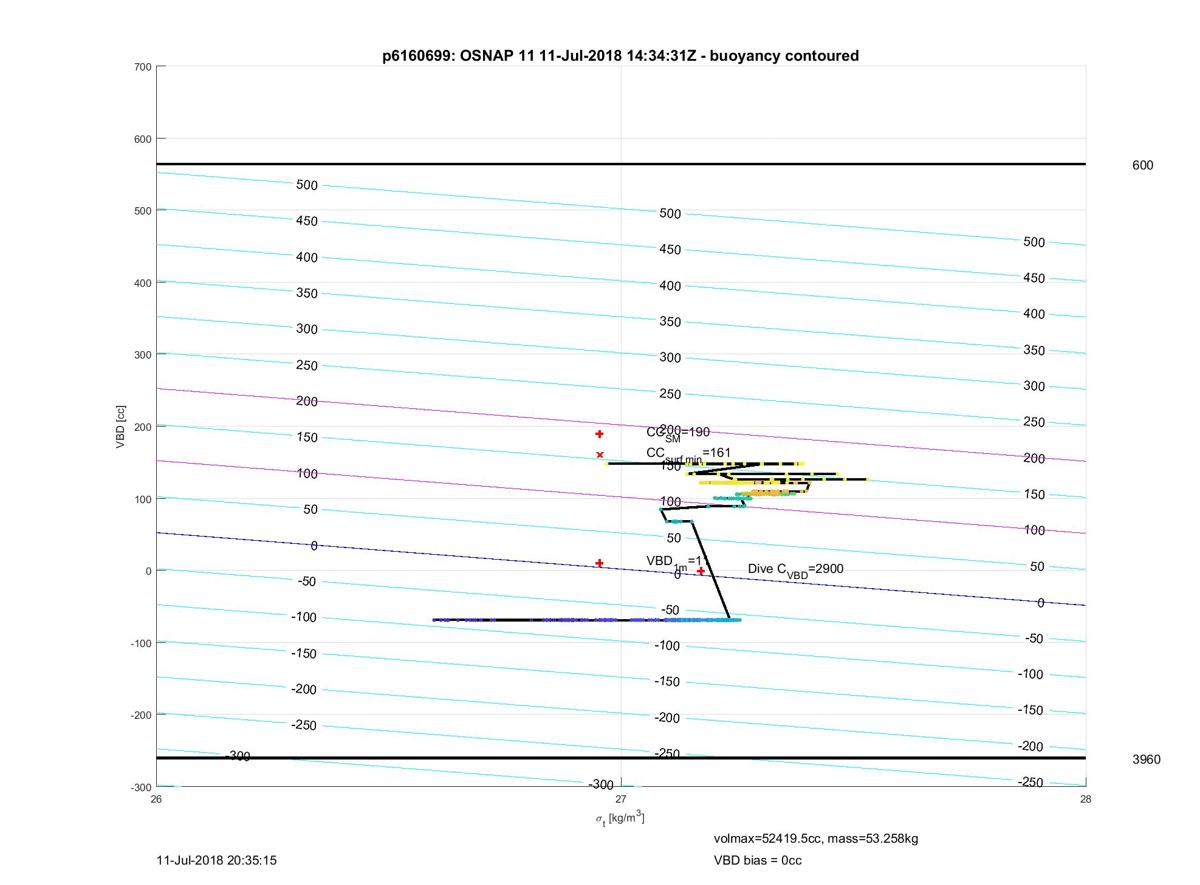The height and width of the screenshot is (885, 1200).
Task: Click the y-axis tick label '700'
Action: pos(142,67)
